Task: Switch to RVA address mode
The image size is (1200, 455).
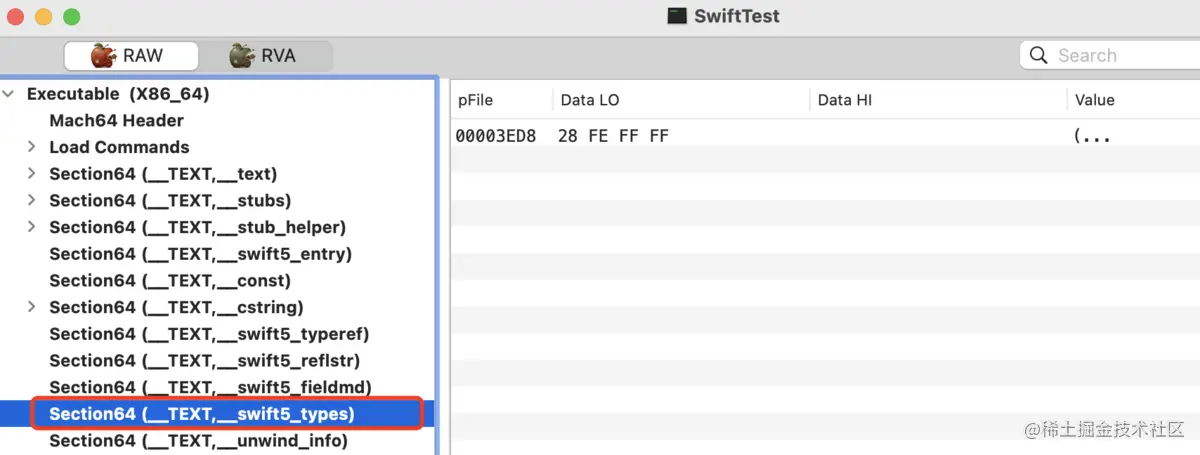Action: 264,56
